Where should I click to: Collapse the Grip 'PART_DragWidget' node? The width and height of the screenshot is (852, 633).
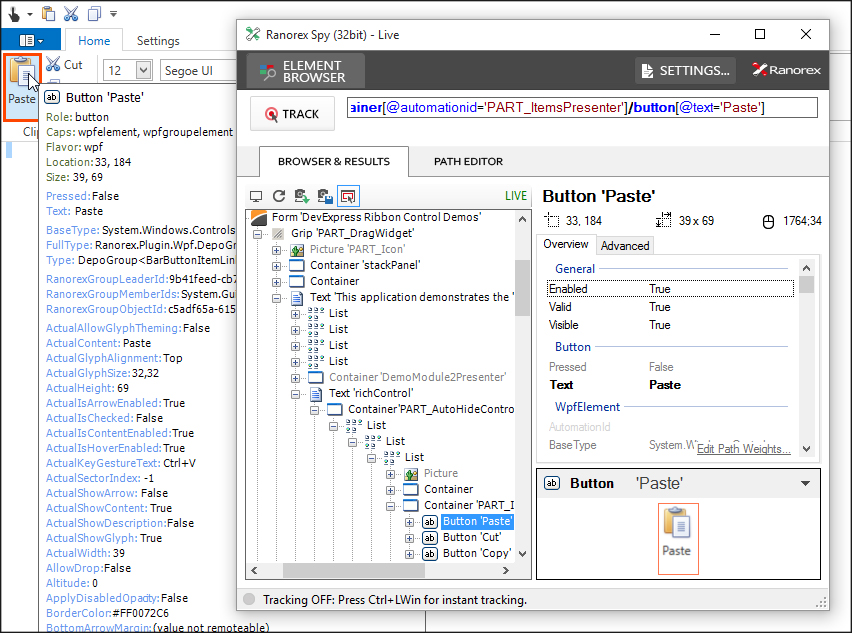(x=258, y=234)
